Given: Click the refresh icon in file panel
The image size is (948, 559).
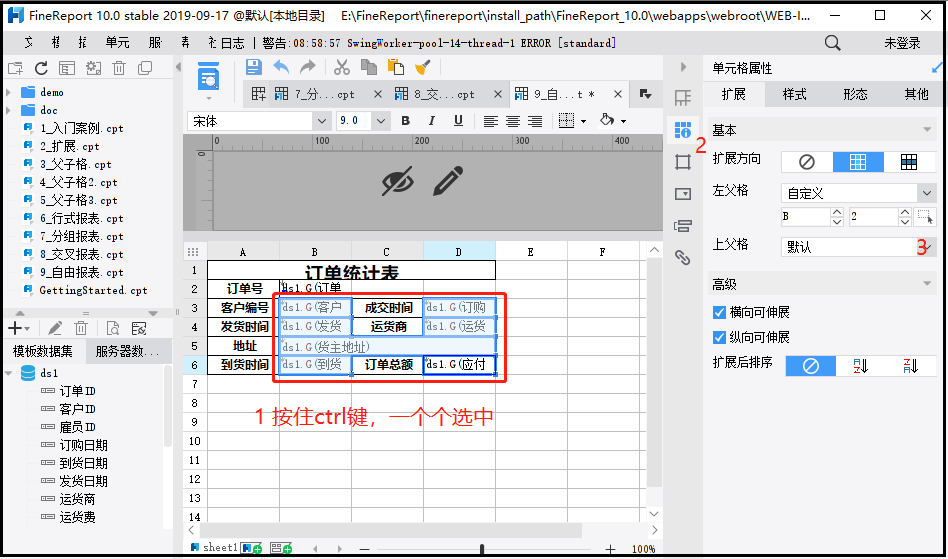Looking at the screenshot, I should point(41,68).
